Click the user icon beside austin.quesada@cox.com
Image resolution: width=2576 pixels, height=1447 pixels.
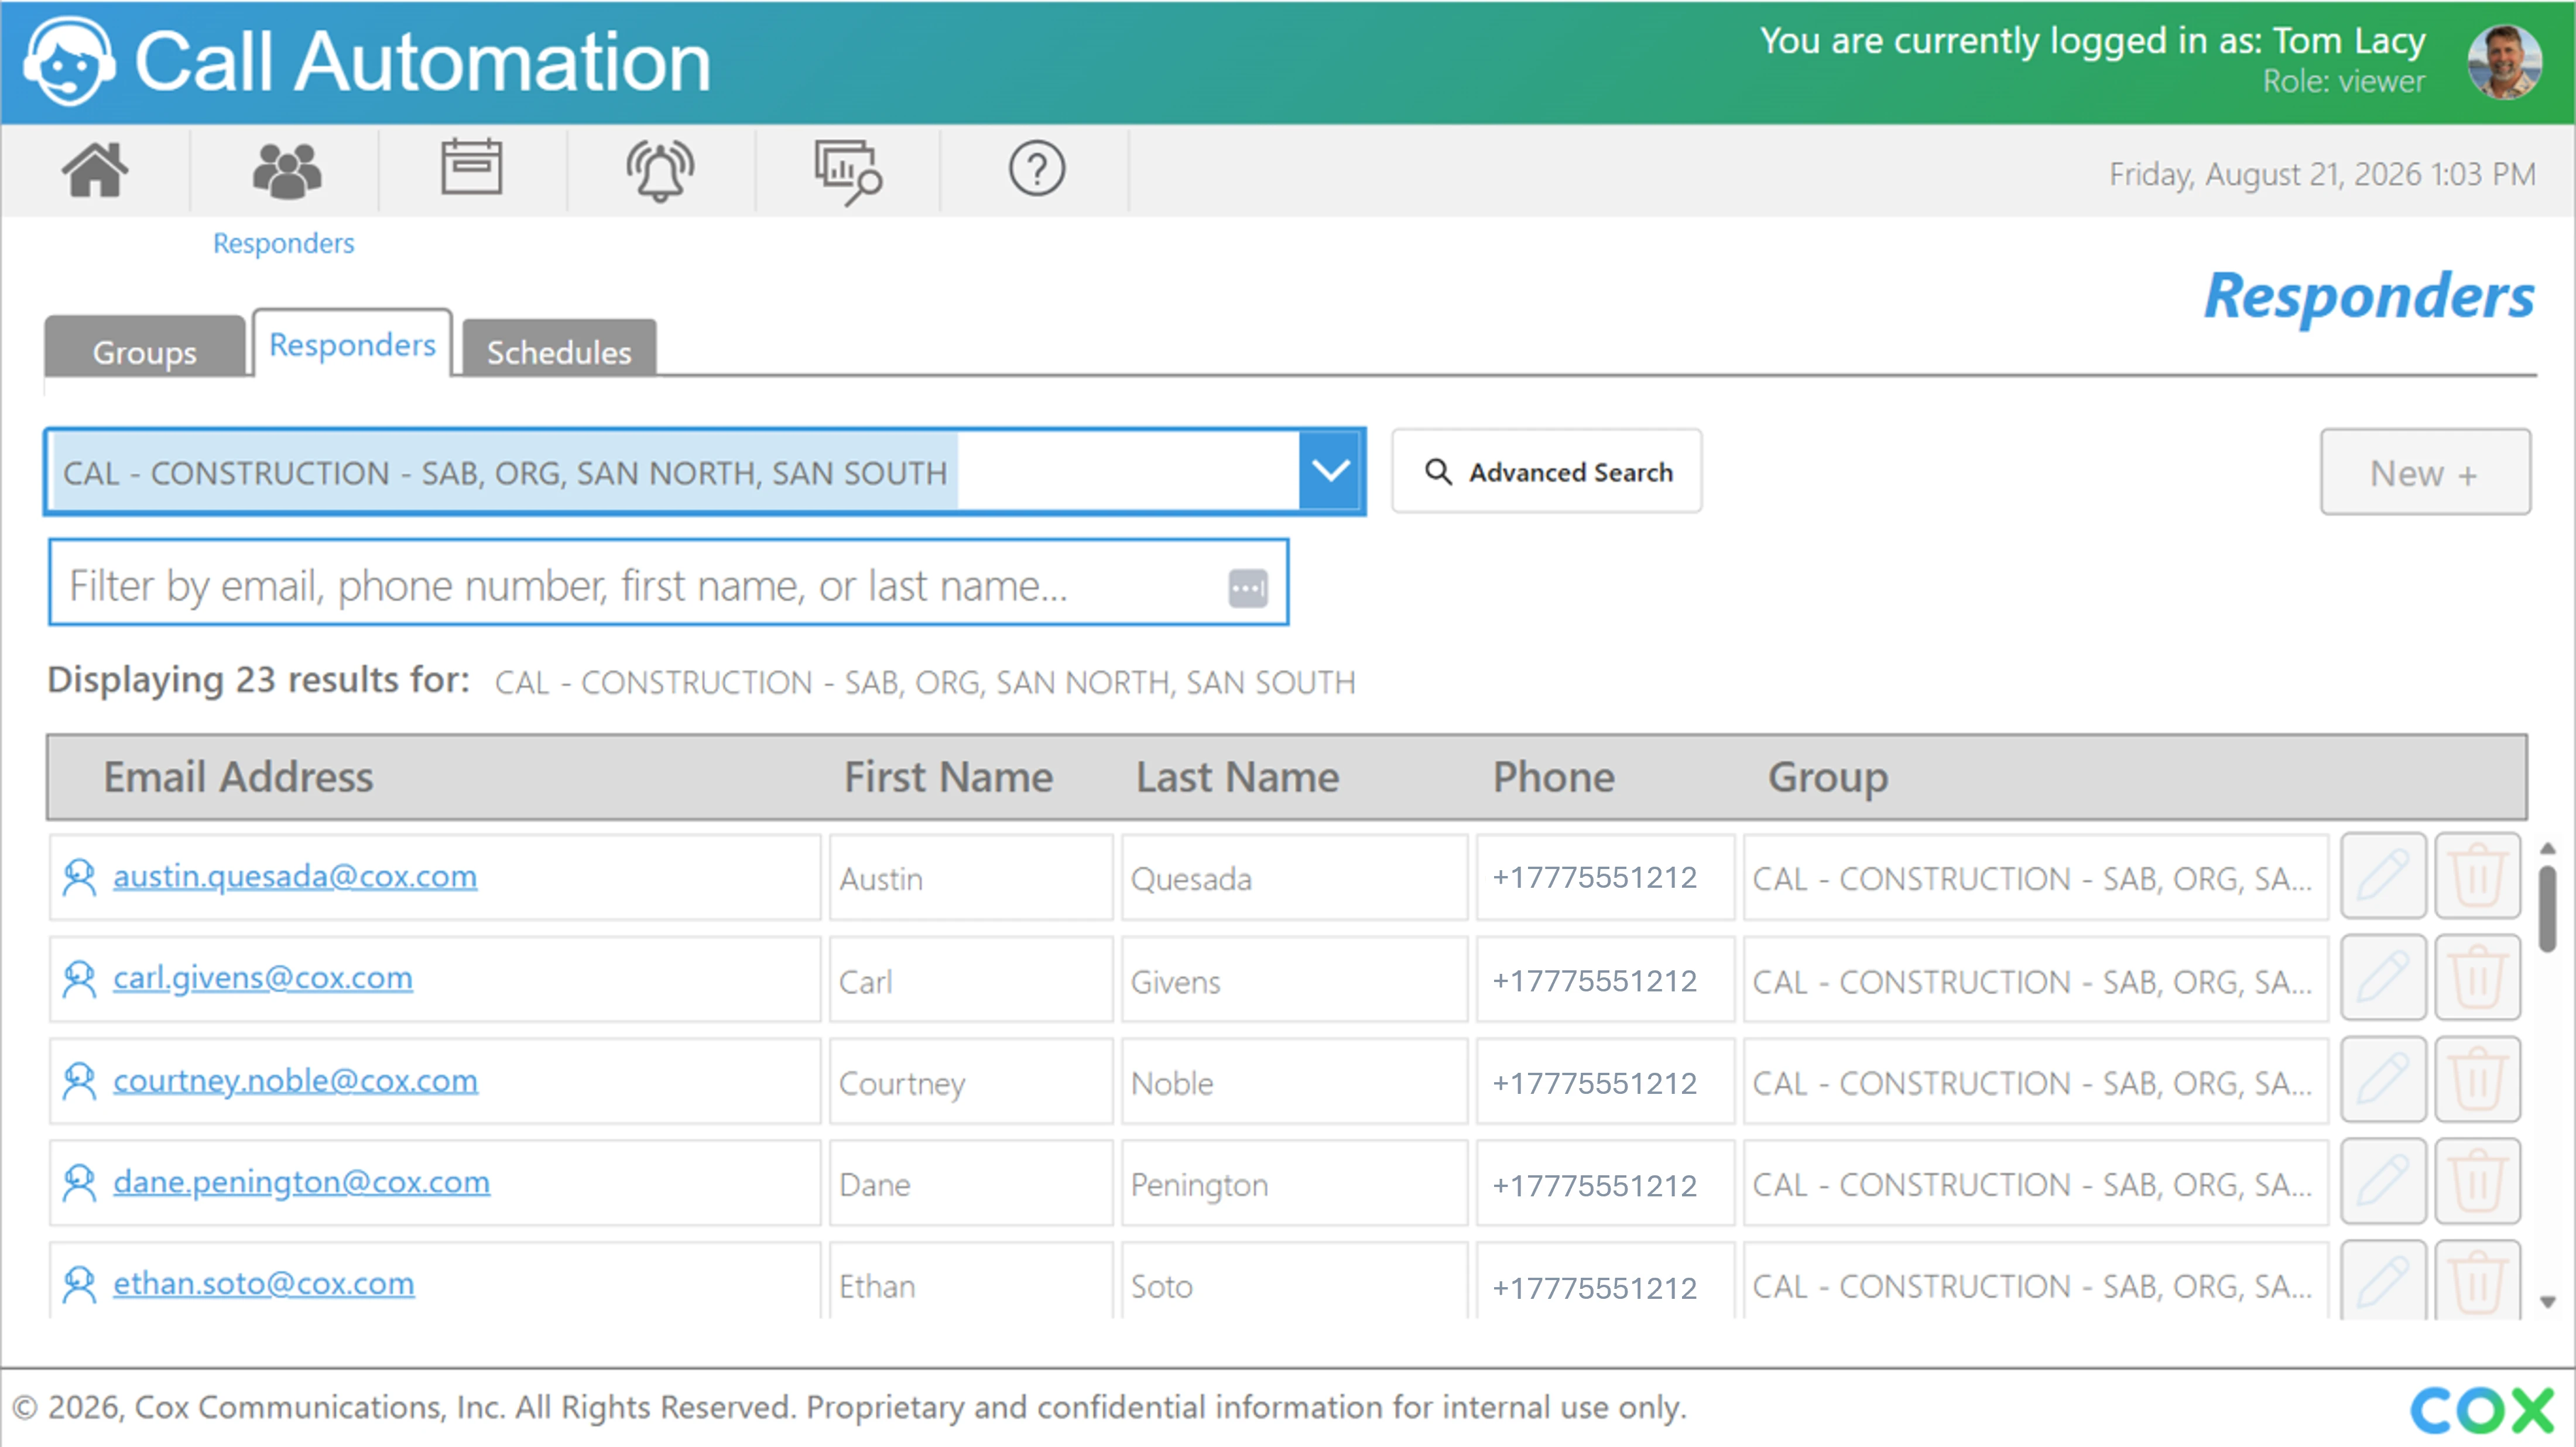click(79, 877)
